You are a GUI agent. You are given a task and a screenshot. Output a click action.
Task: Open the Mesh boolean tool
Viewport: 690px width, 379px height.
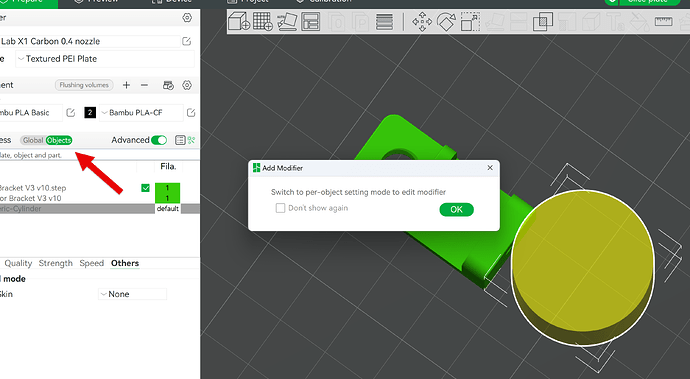pyautogui.click(x=543, y=22)
